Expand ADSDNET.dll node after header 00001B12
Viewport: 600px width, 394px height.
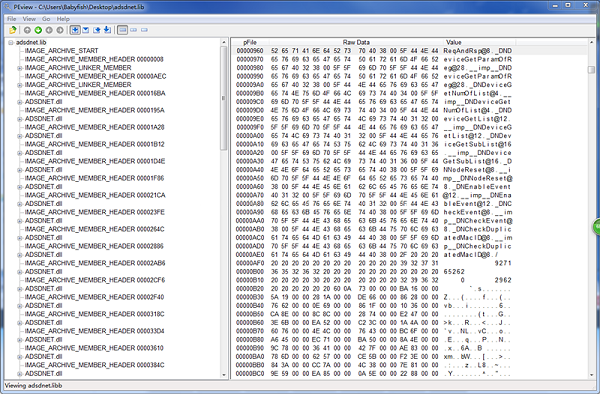20,153
